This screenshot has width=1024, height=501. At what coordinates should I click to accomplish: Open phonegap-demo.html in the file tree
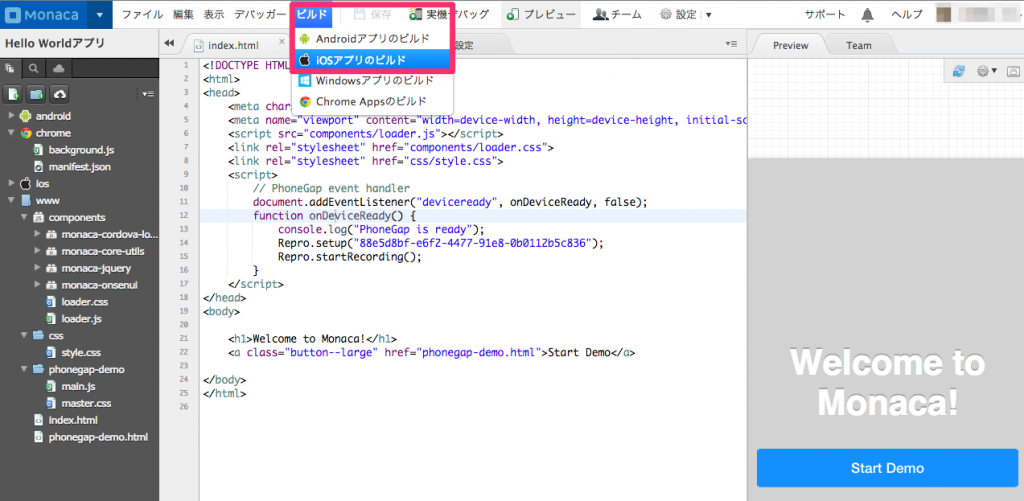[98, 437]
